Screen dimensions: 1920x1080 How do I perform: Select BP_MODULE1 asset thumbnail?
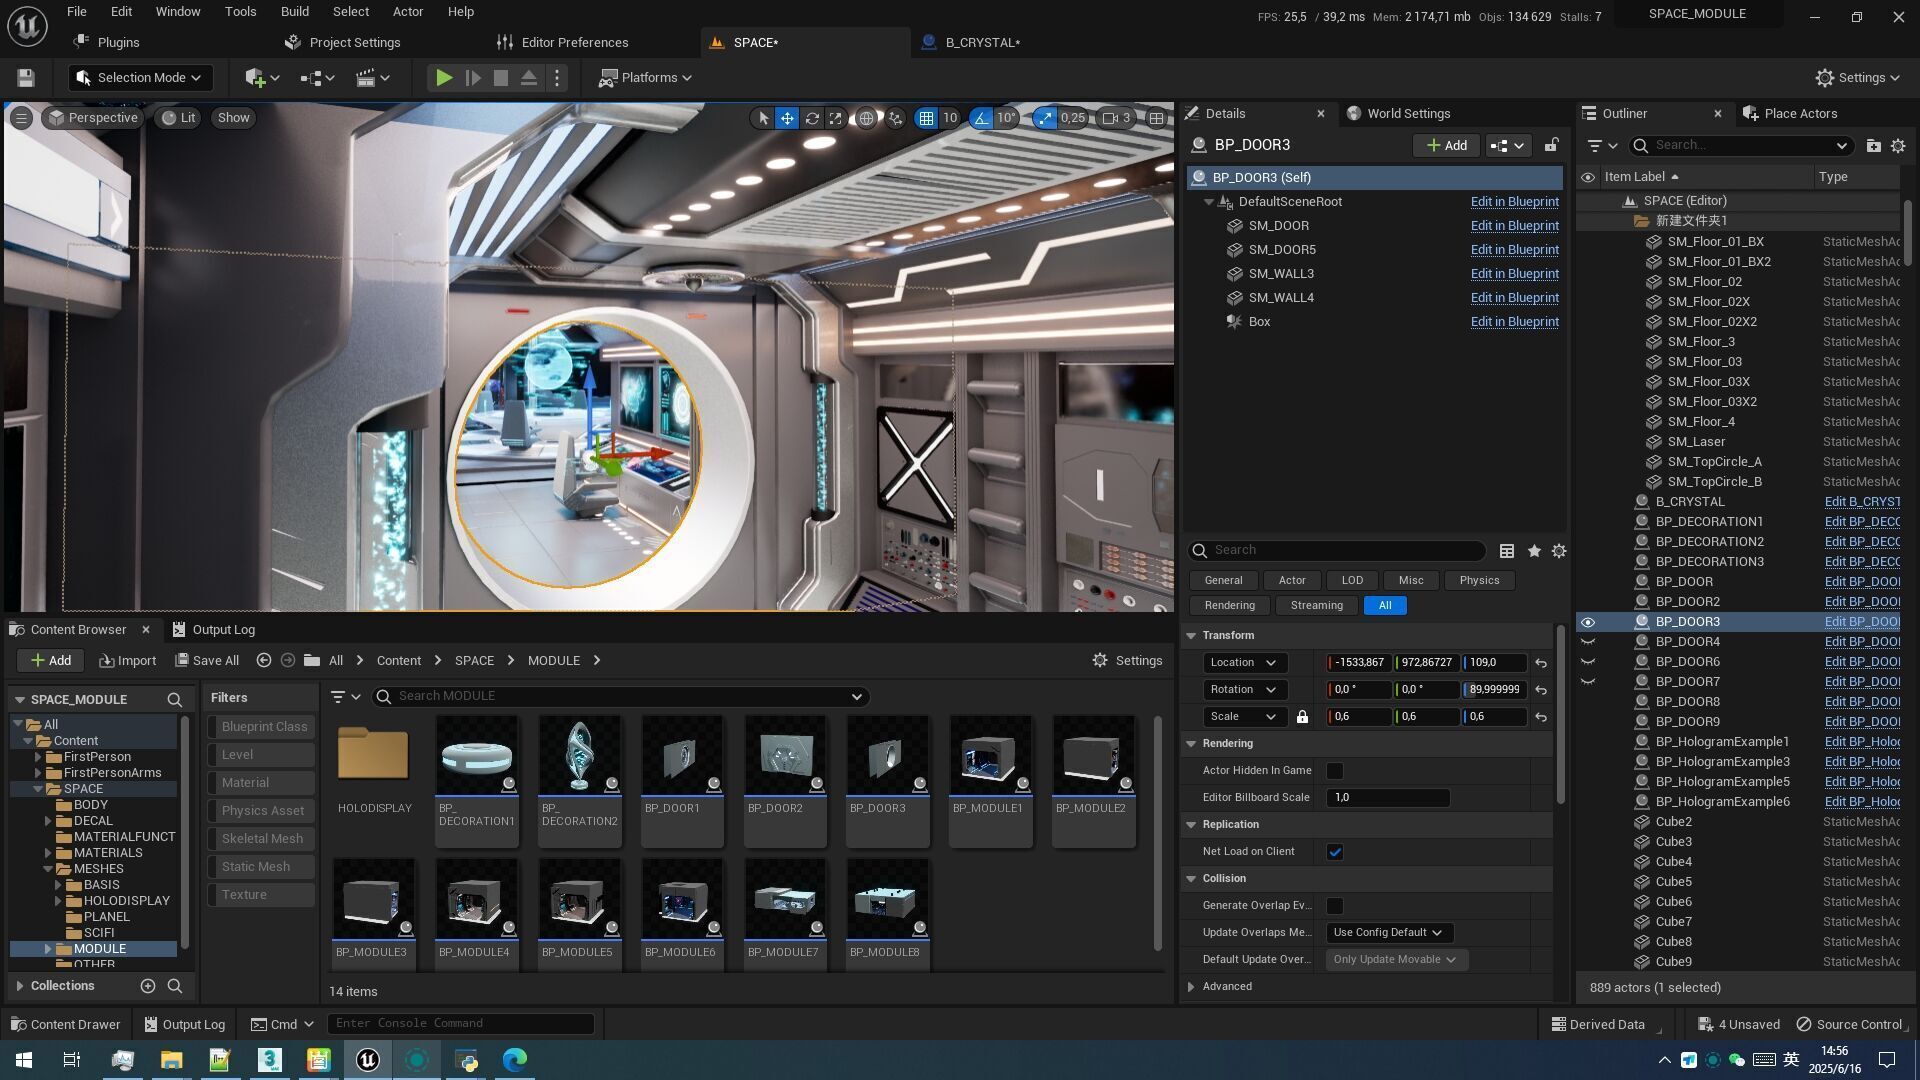(991, 758)
